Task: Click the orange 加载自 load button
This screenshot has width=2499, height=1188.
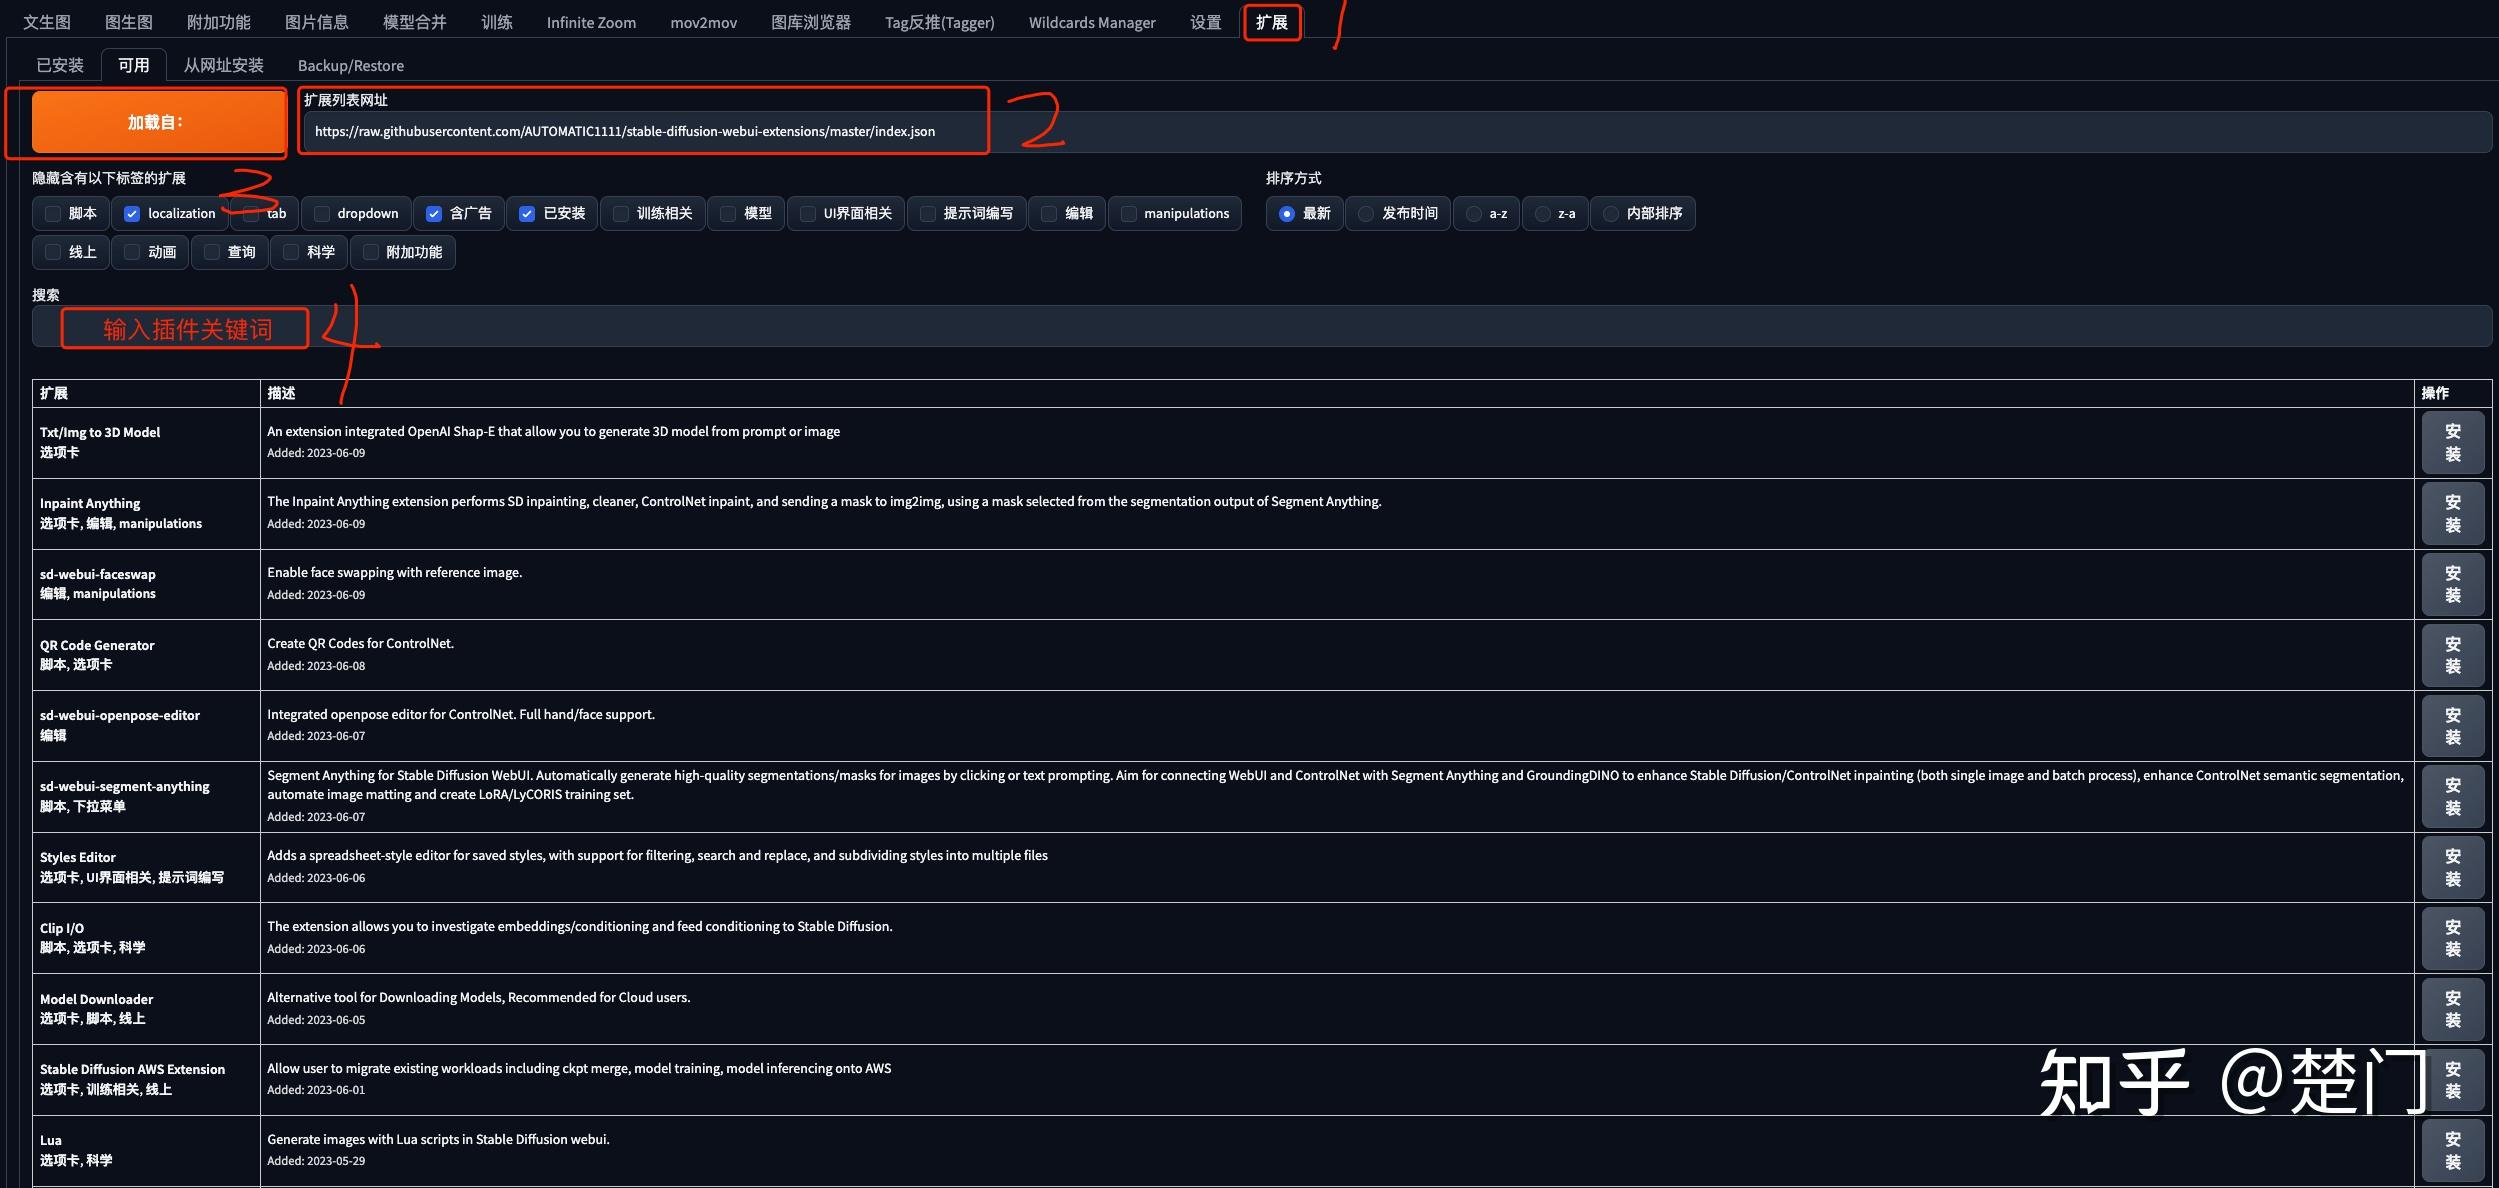Action: coord(158,122)
